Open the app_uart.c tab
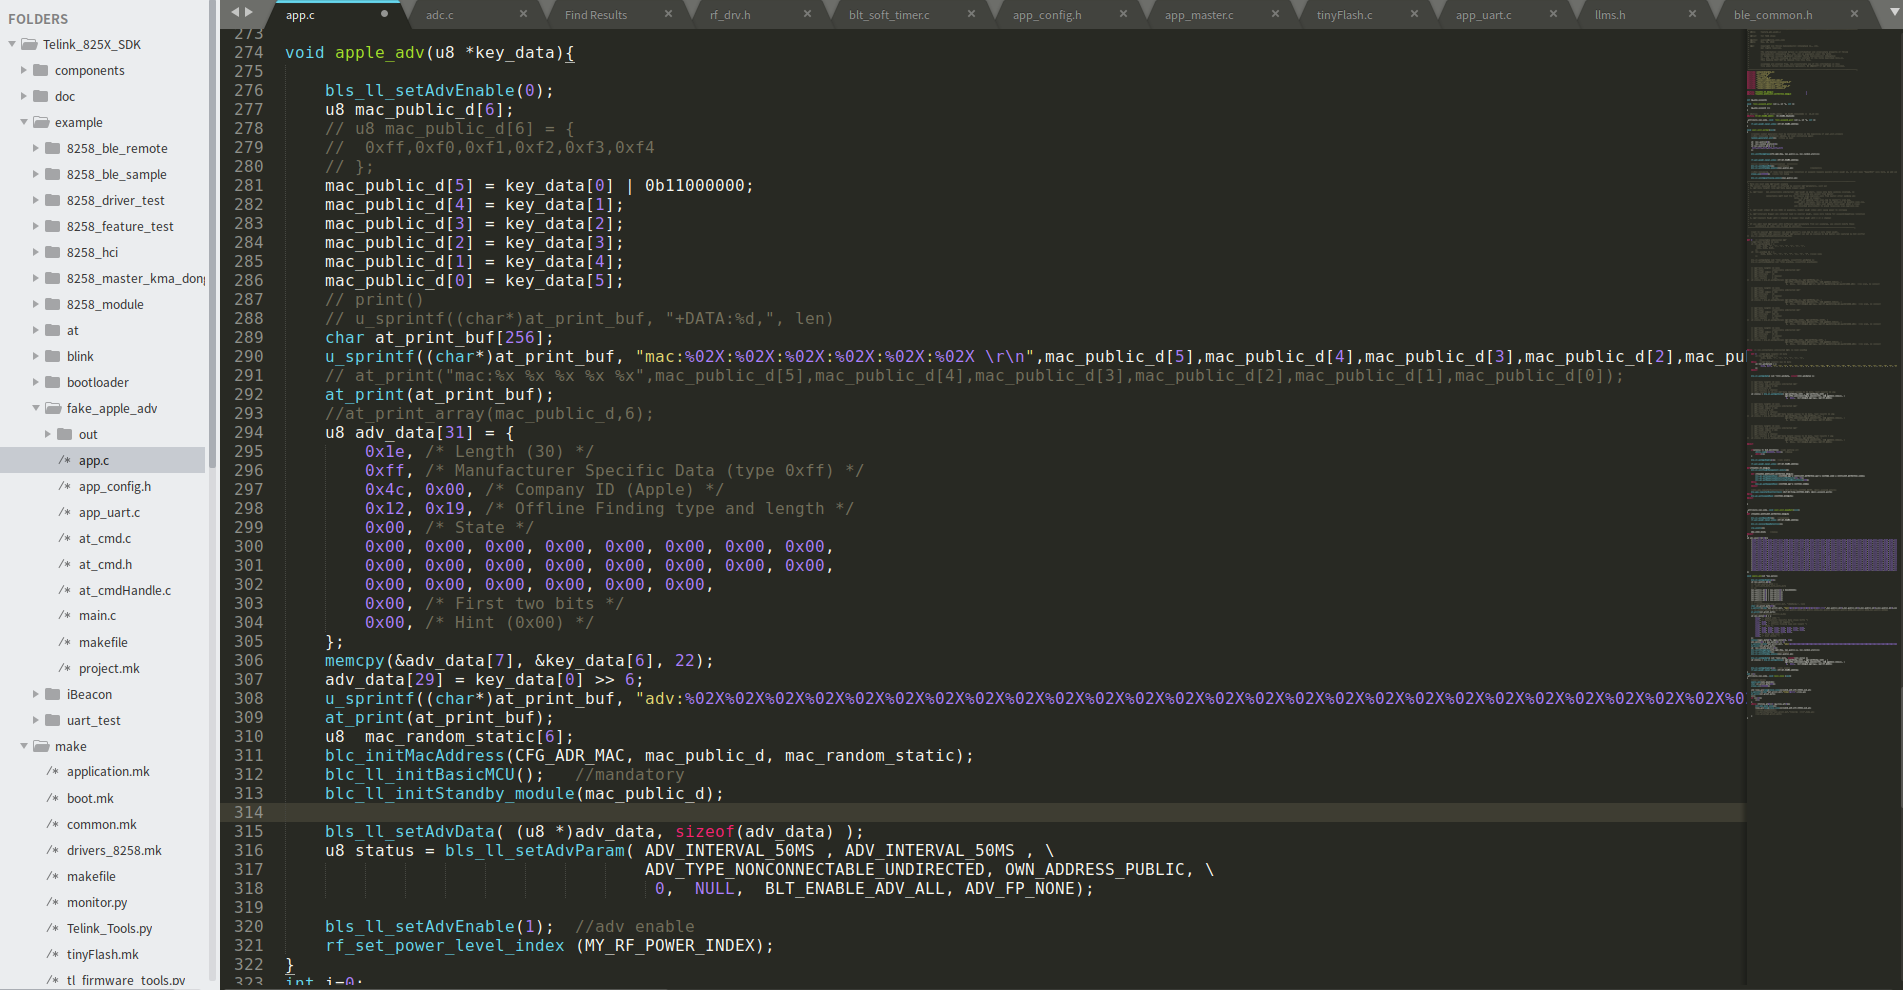Screen dimensions: 1903x990 (x=1483, y=15)
